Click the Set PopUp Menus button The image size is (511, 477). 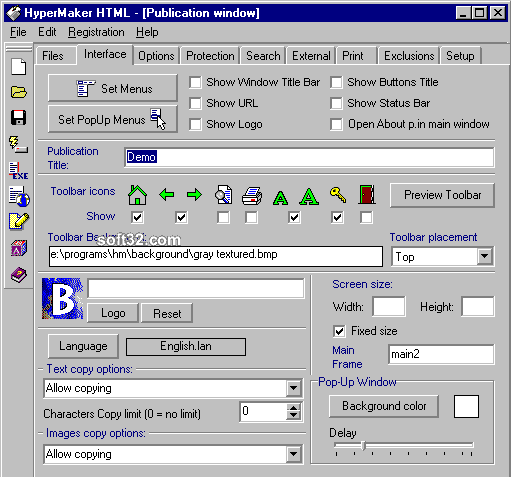tap(113, 119)
